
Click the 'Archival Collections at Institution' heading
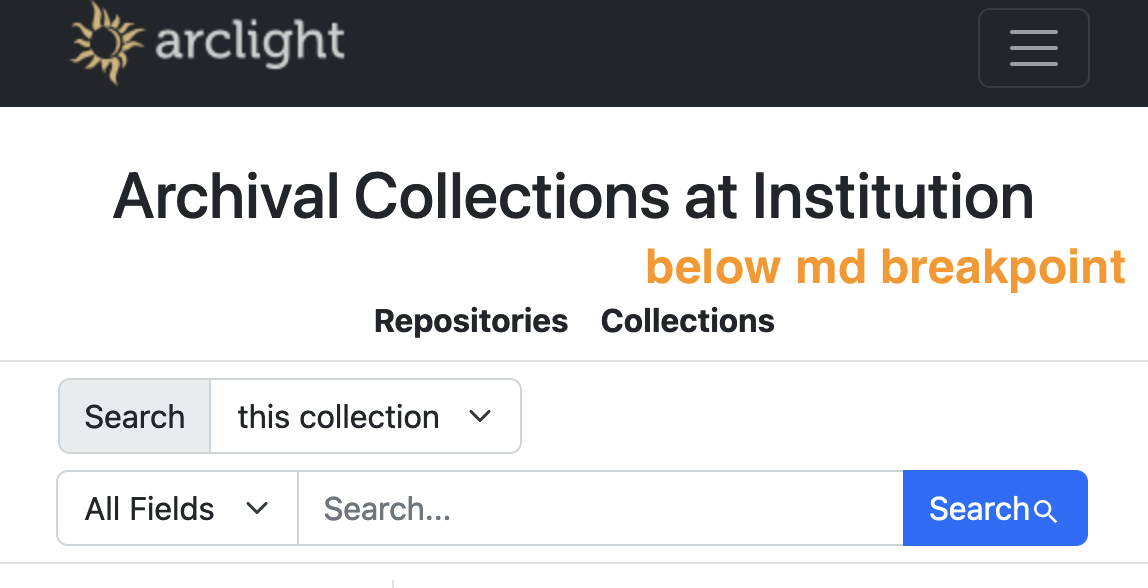[x=574, y=198]
